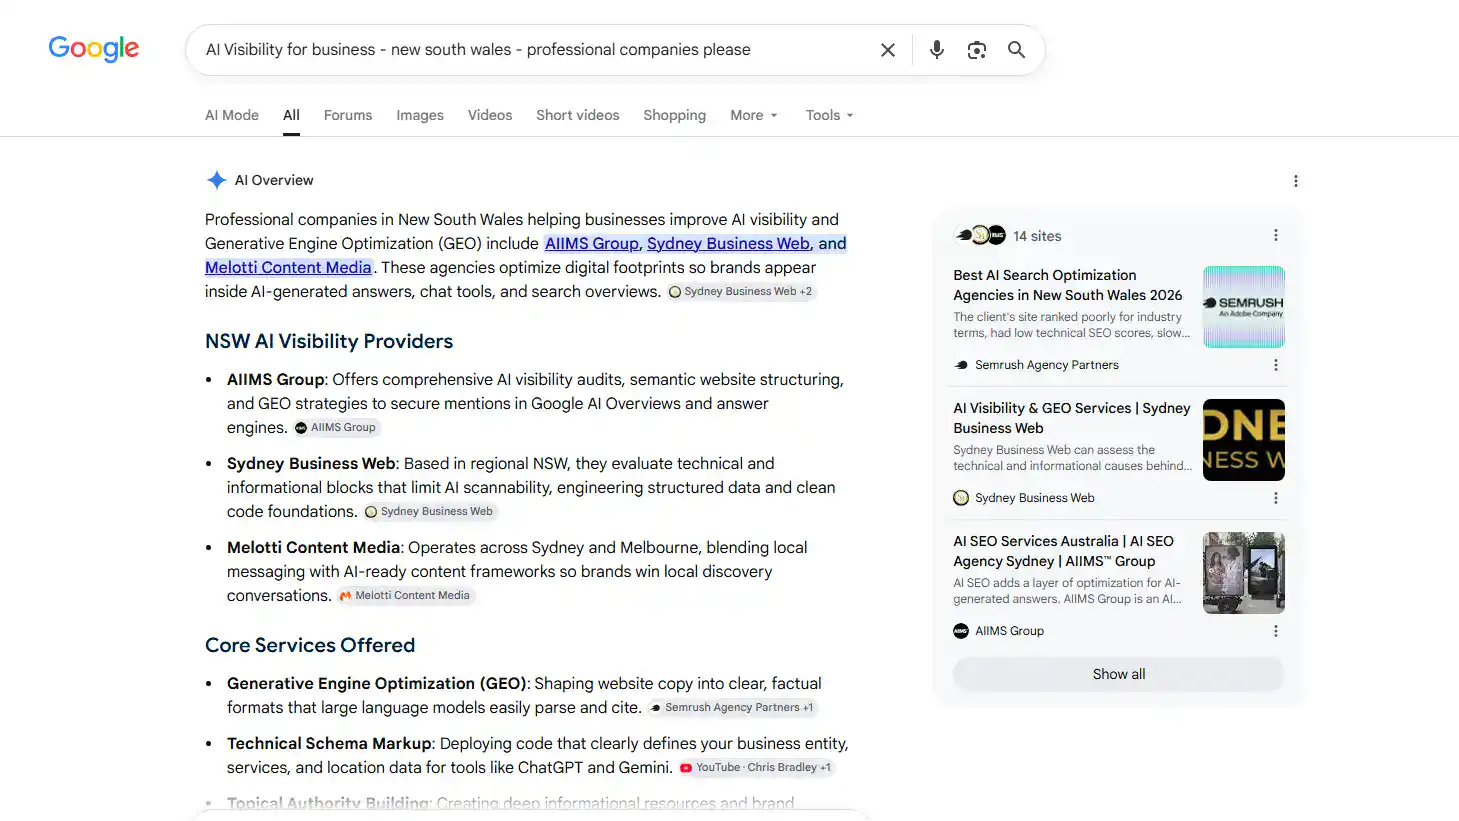Image resolution: width=1459 pixels, height=821 pixels.
Task: Click the Show all button
Action: 1119,674
